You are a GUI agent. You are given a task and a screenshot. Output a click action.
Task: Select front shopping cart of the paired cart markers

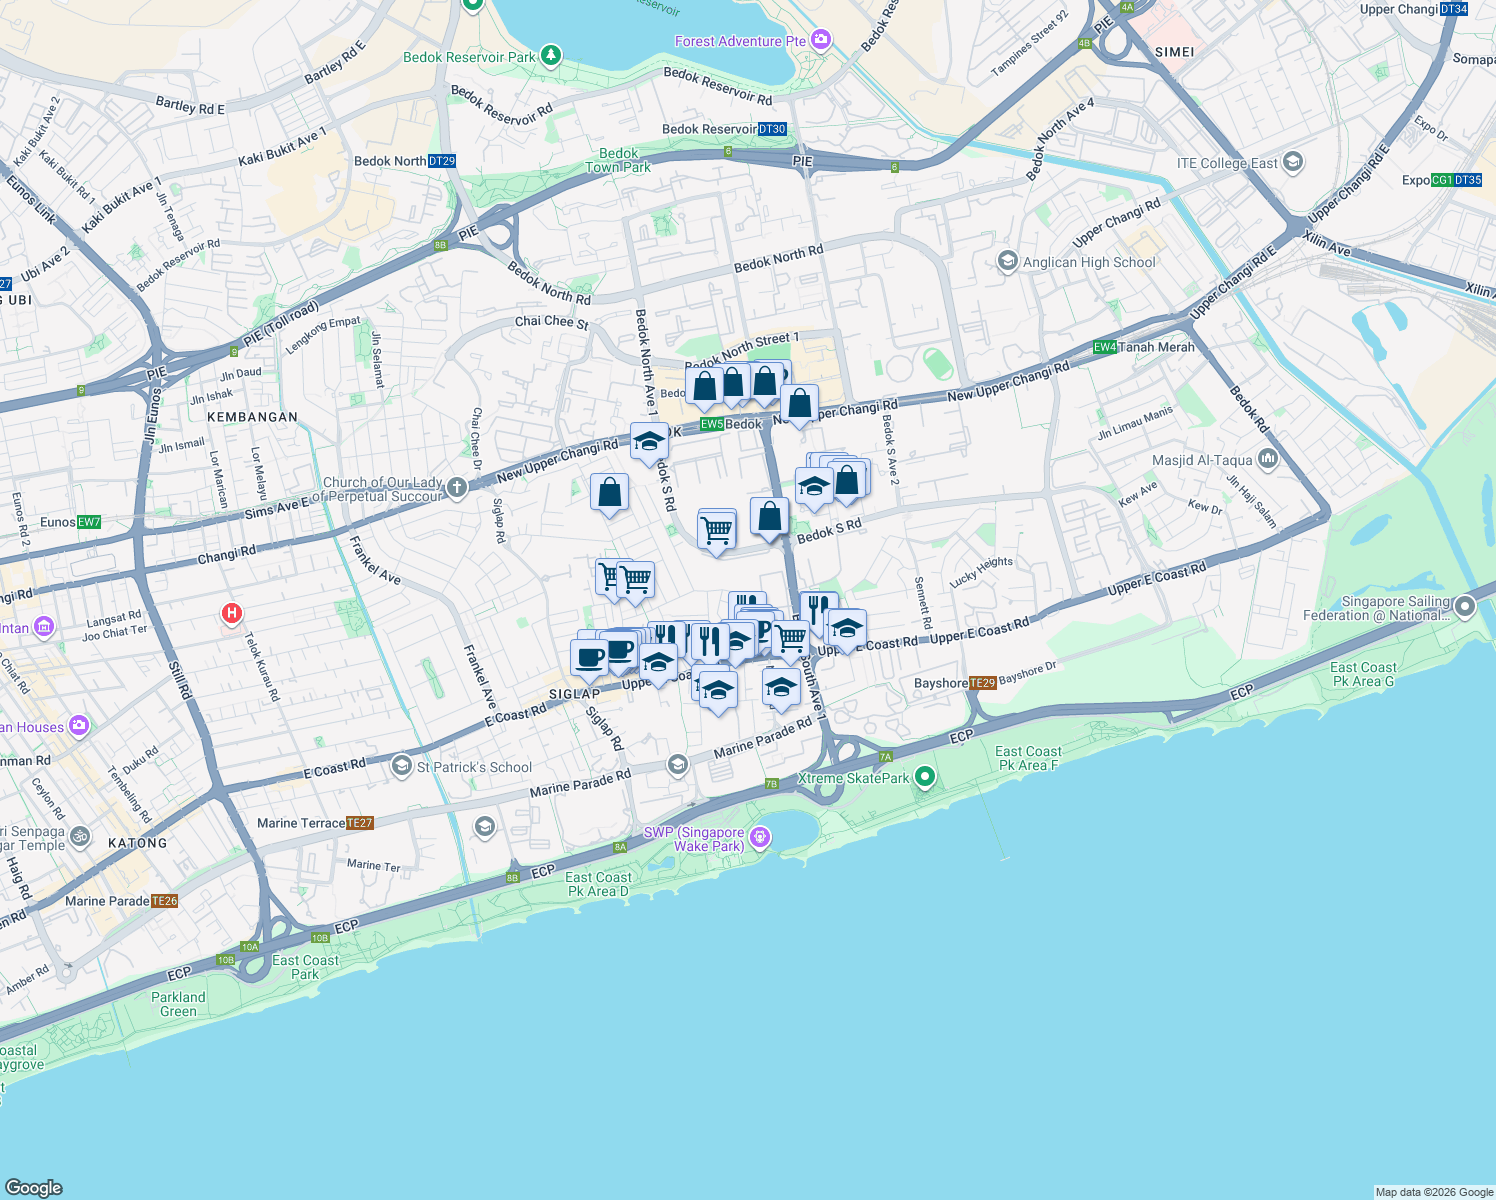pyautogui.click(x=635, y=581)
